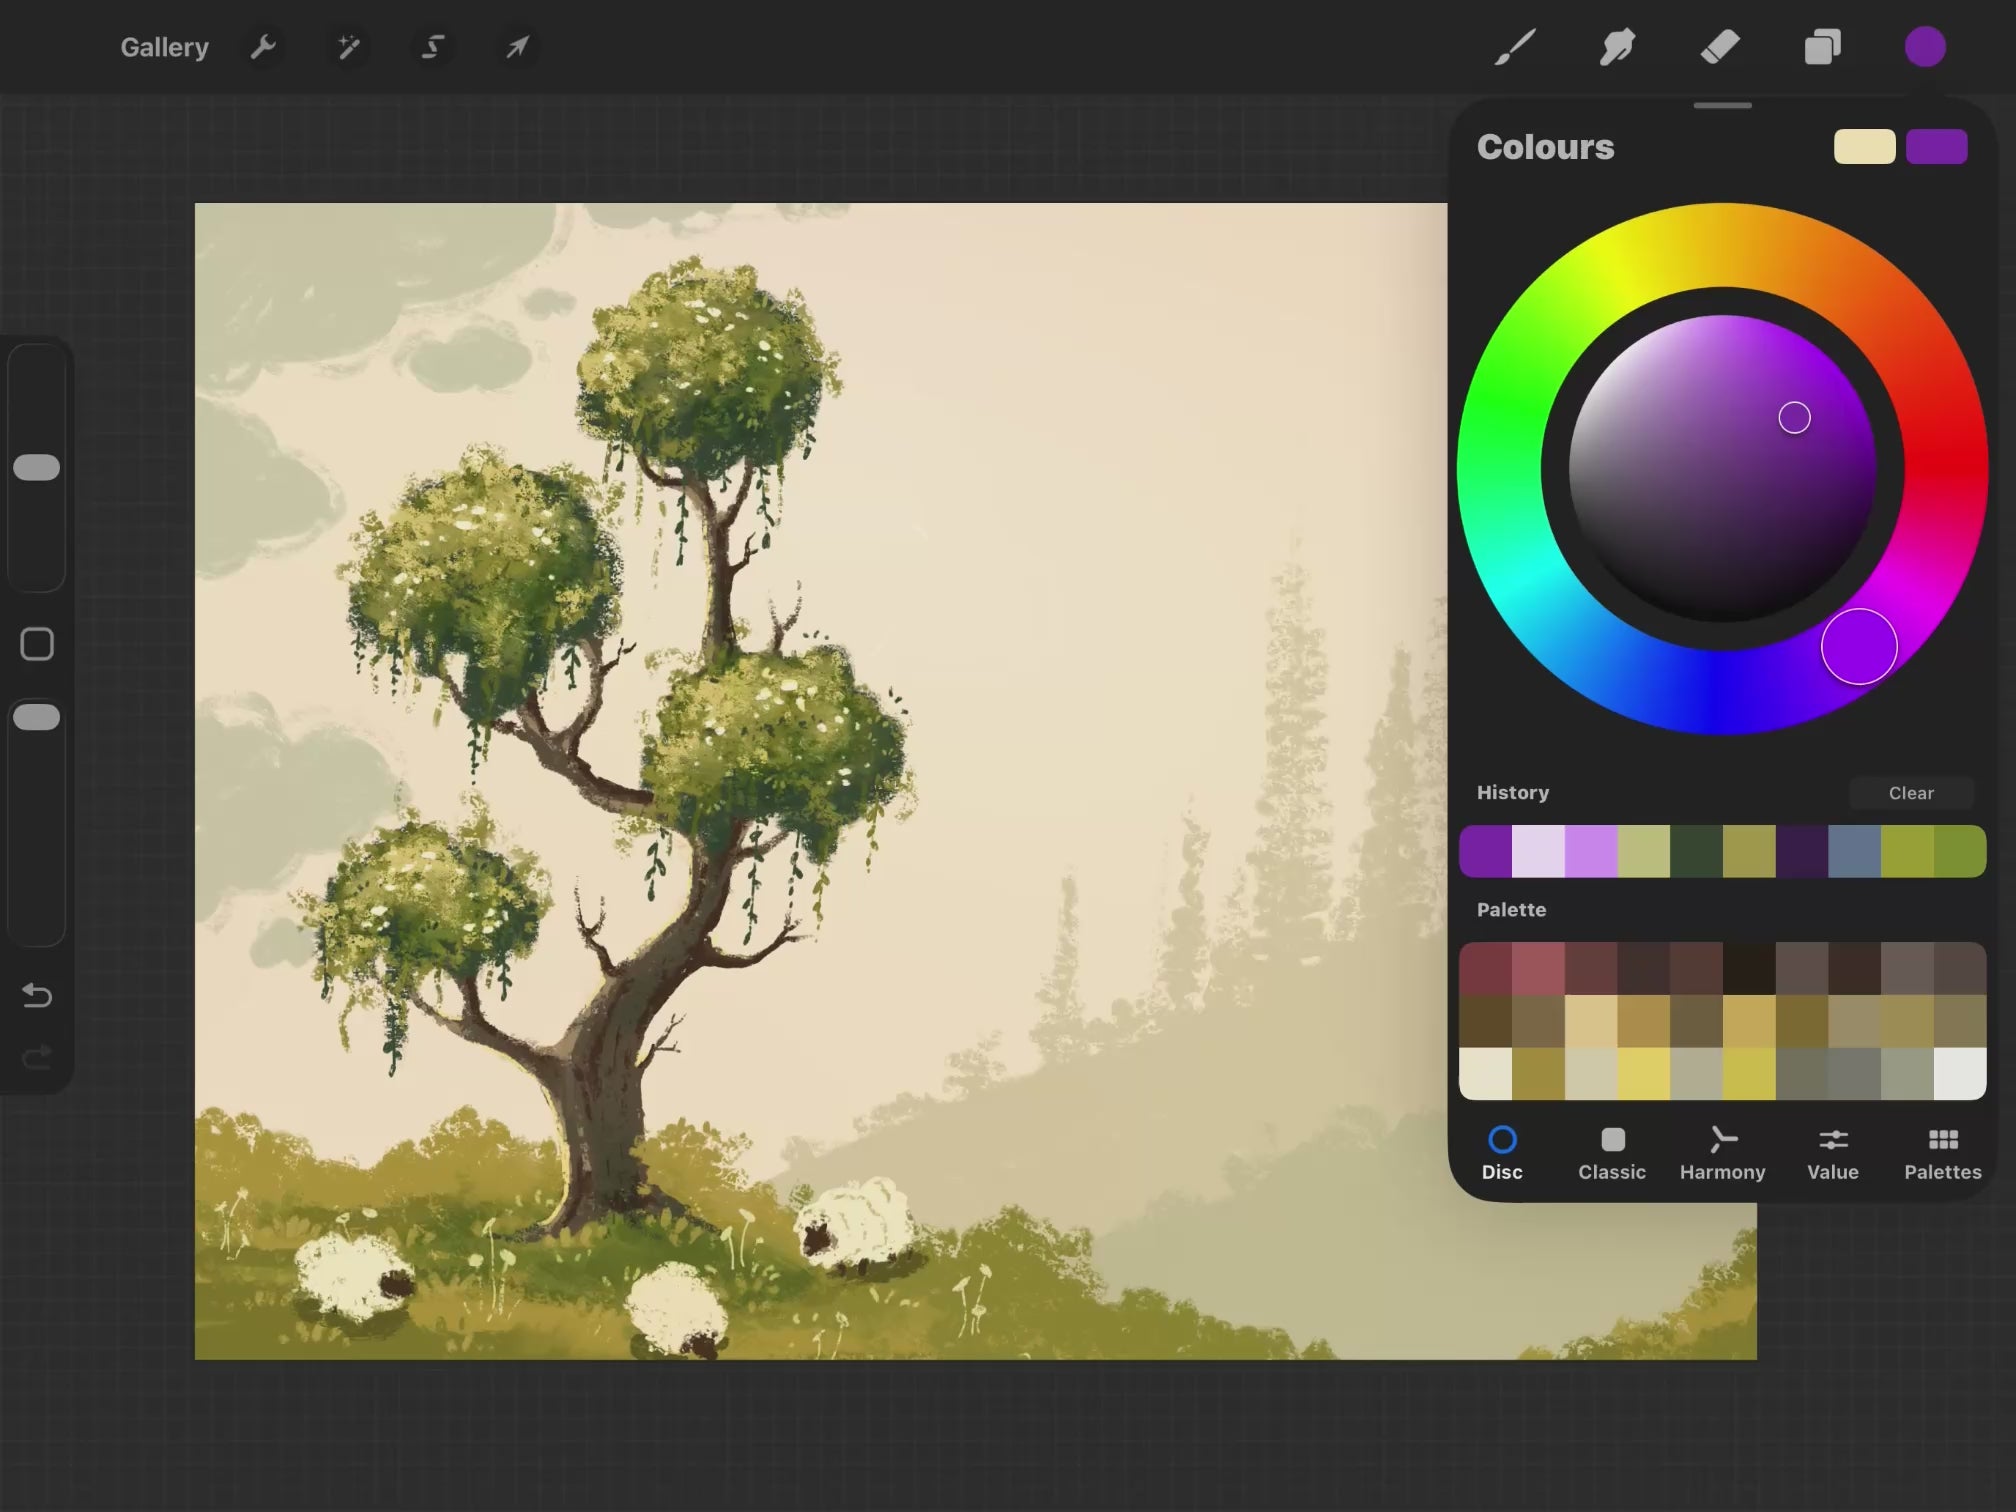Viewport: 2016px width, 1512px height.
Task: Tap the Undo arrow
Action: (x=37, y=995)
